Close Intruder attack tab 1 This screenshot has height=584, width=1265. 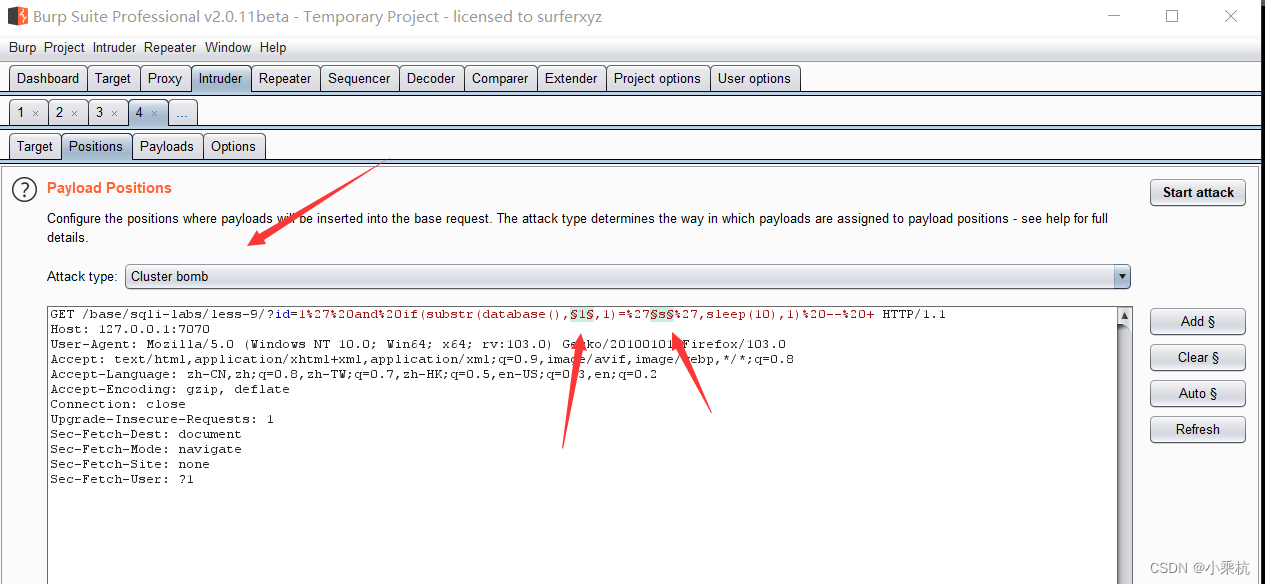35,113
